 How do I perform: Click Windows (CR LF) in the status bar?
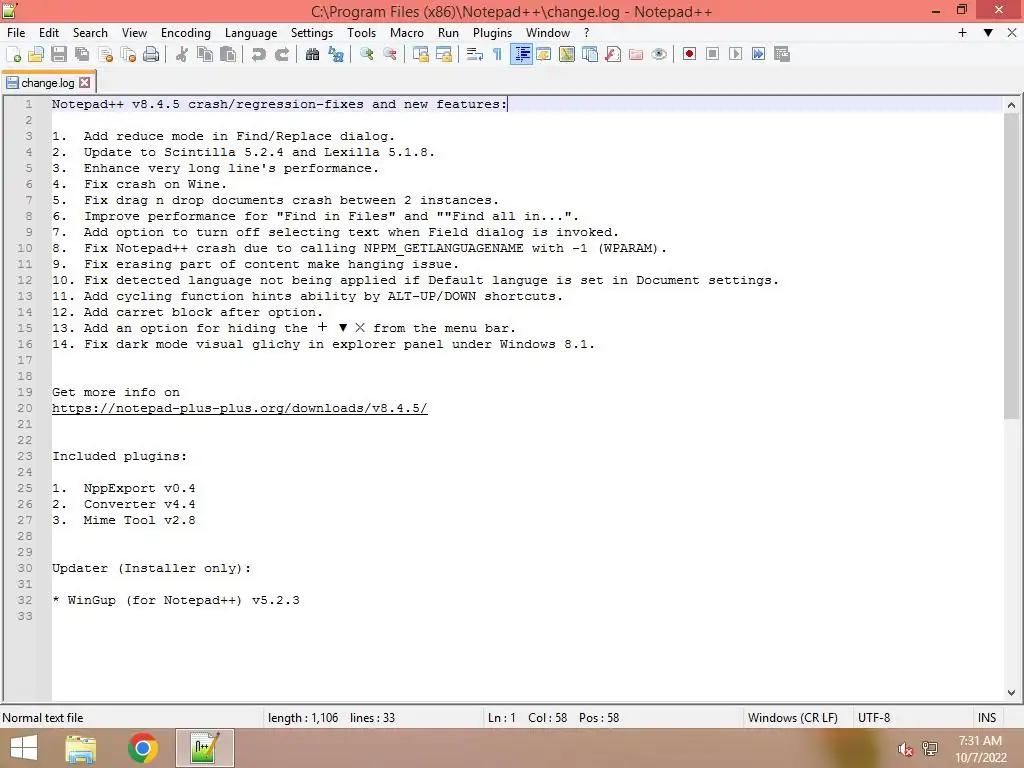tap(792, 718)
